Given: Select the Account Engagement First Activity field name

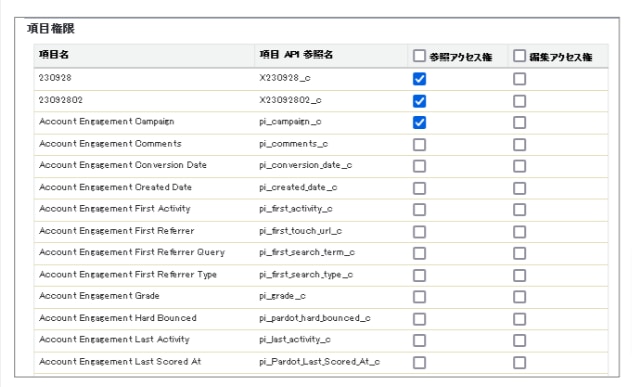Looking at the screenshot, I should (x=114, y=208).
